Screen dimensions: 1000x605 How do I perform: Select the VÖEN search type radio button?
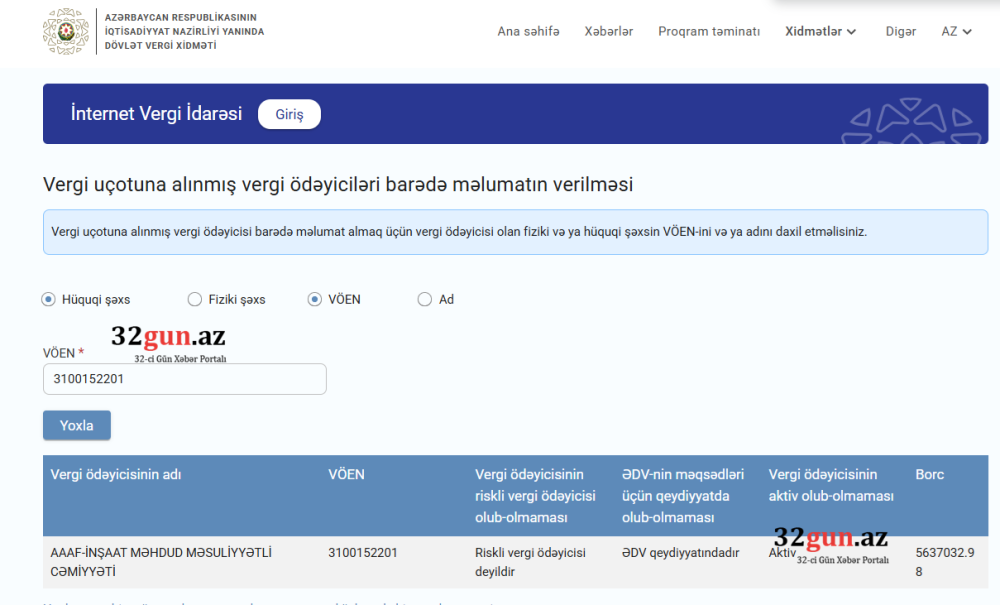point(315,299)
